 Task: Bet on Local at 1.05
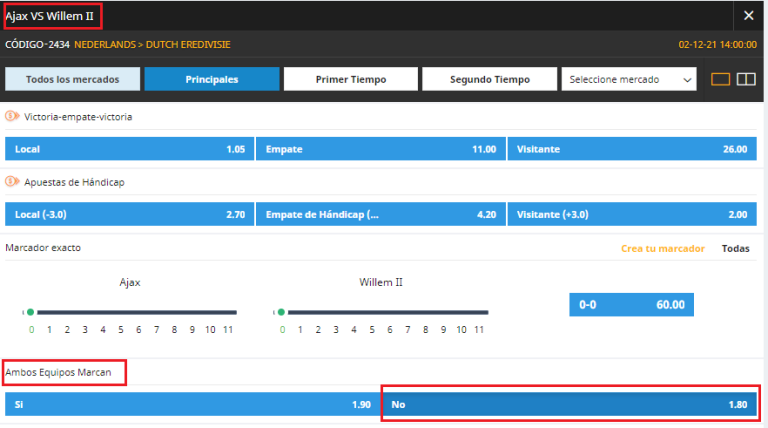tap(129, 149)
